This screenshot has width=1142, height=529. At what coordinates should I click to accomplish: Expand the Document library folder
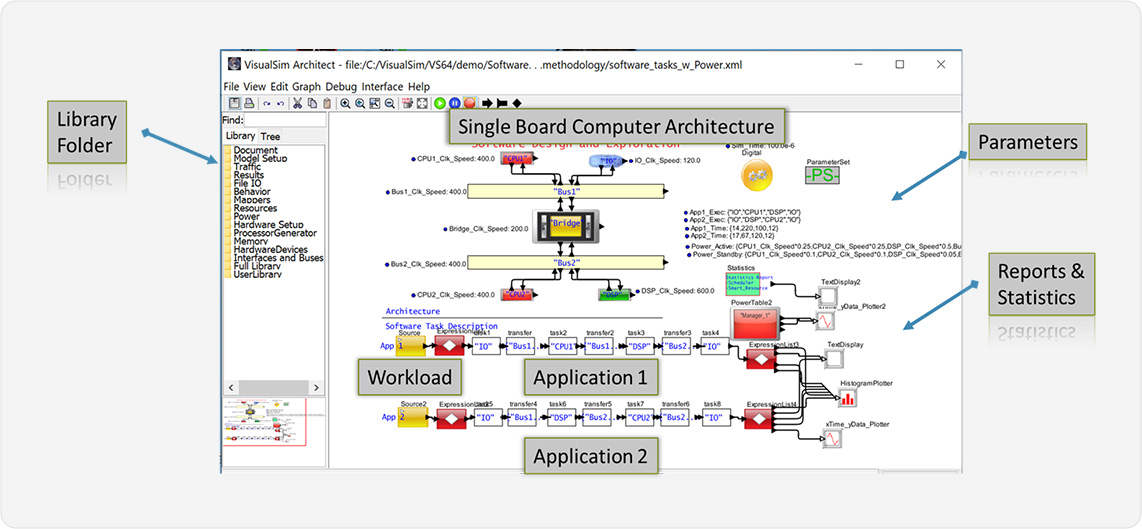[x=251, y=150]
